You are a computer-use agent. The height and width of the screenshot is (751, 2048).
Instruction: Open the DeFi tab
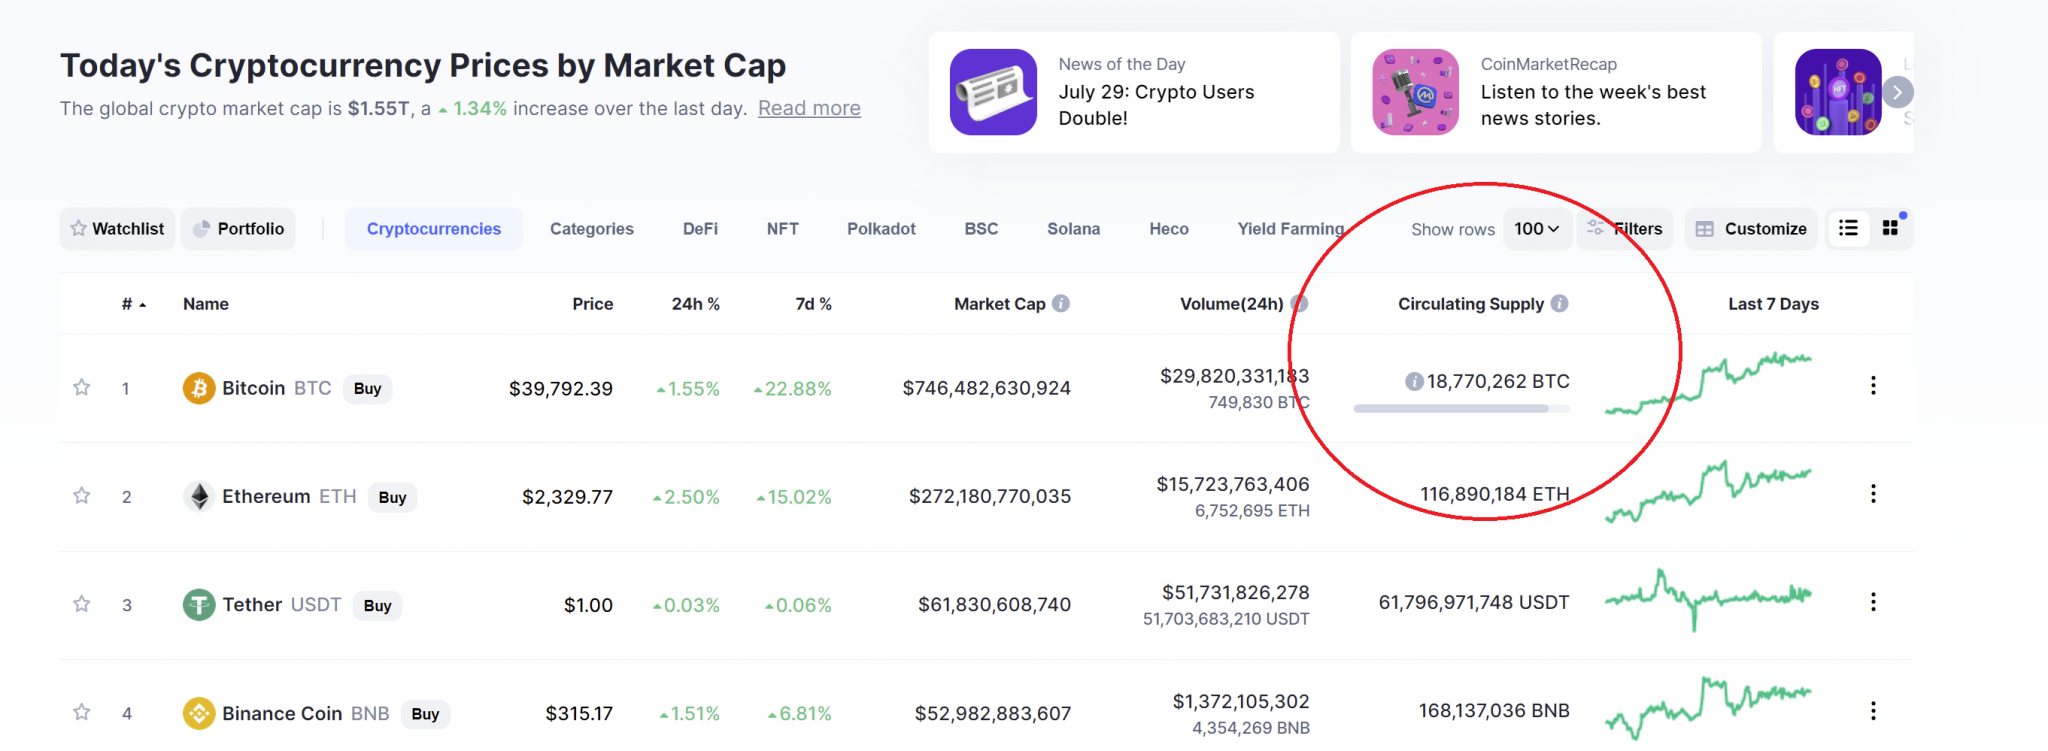[700, 229]
